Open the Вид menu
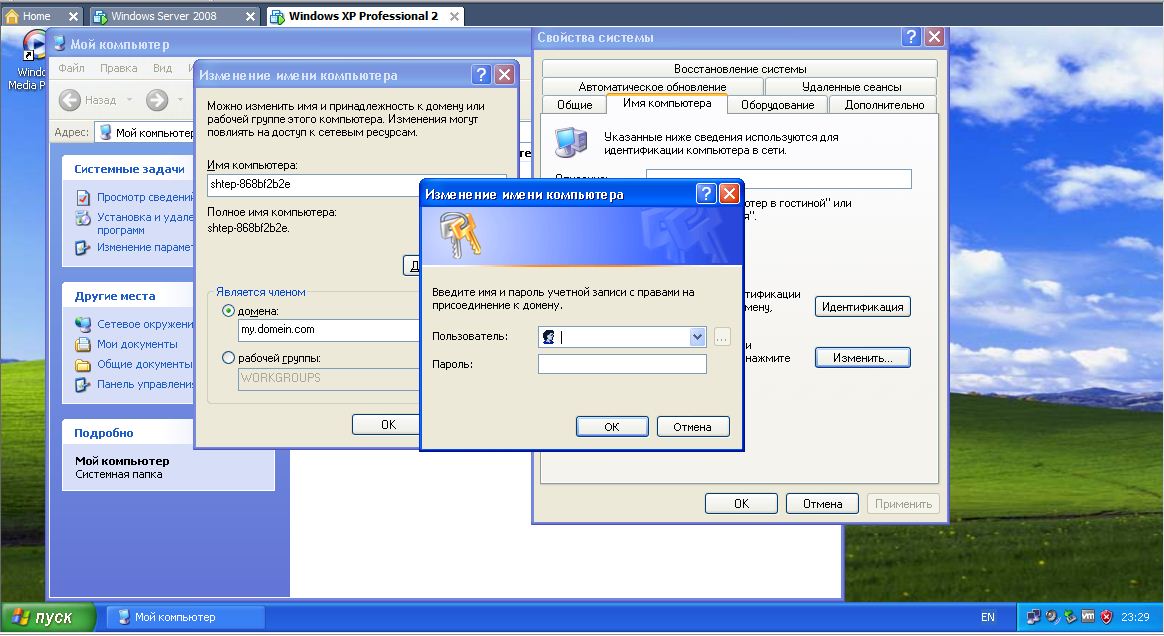Viewport: 1164px width, 636px height. pyautogui.click(x=163, y=68)
